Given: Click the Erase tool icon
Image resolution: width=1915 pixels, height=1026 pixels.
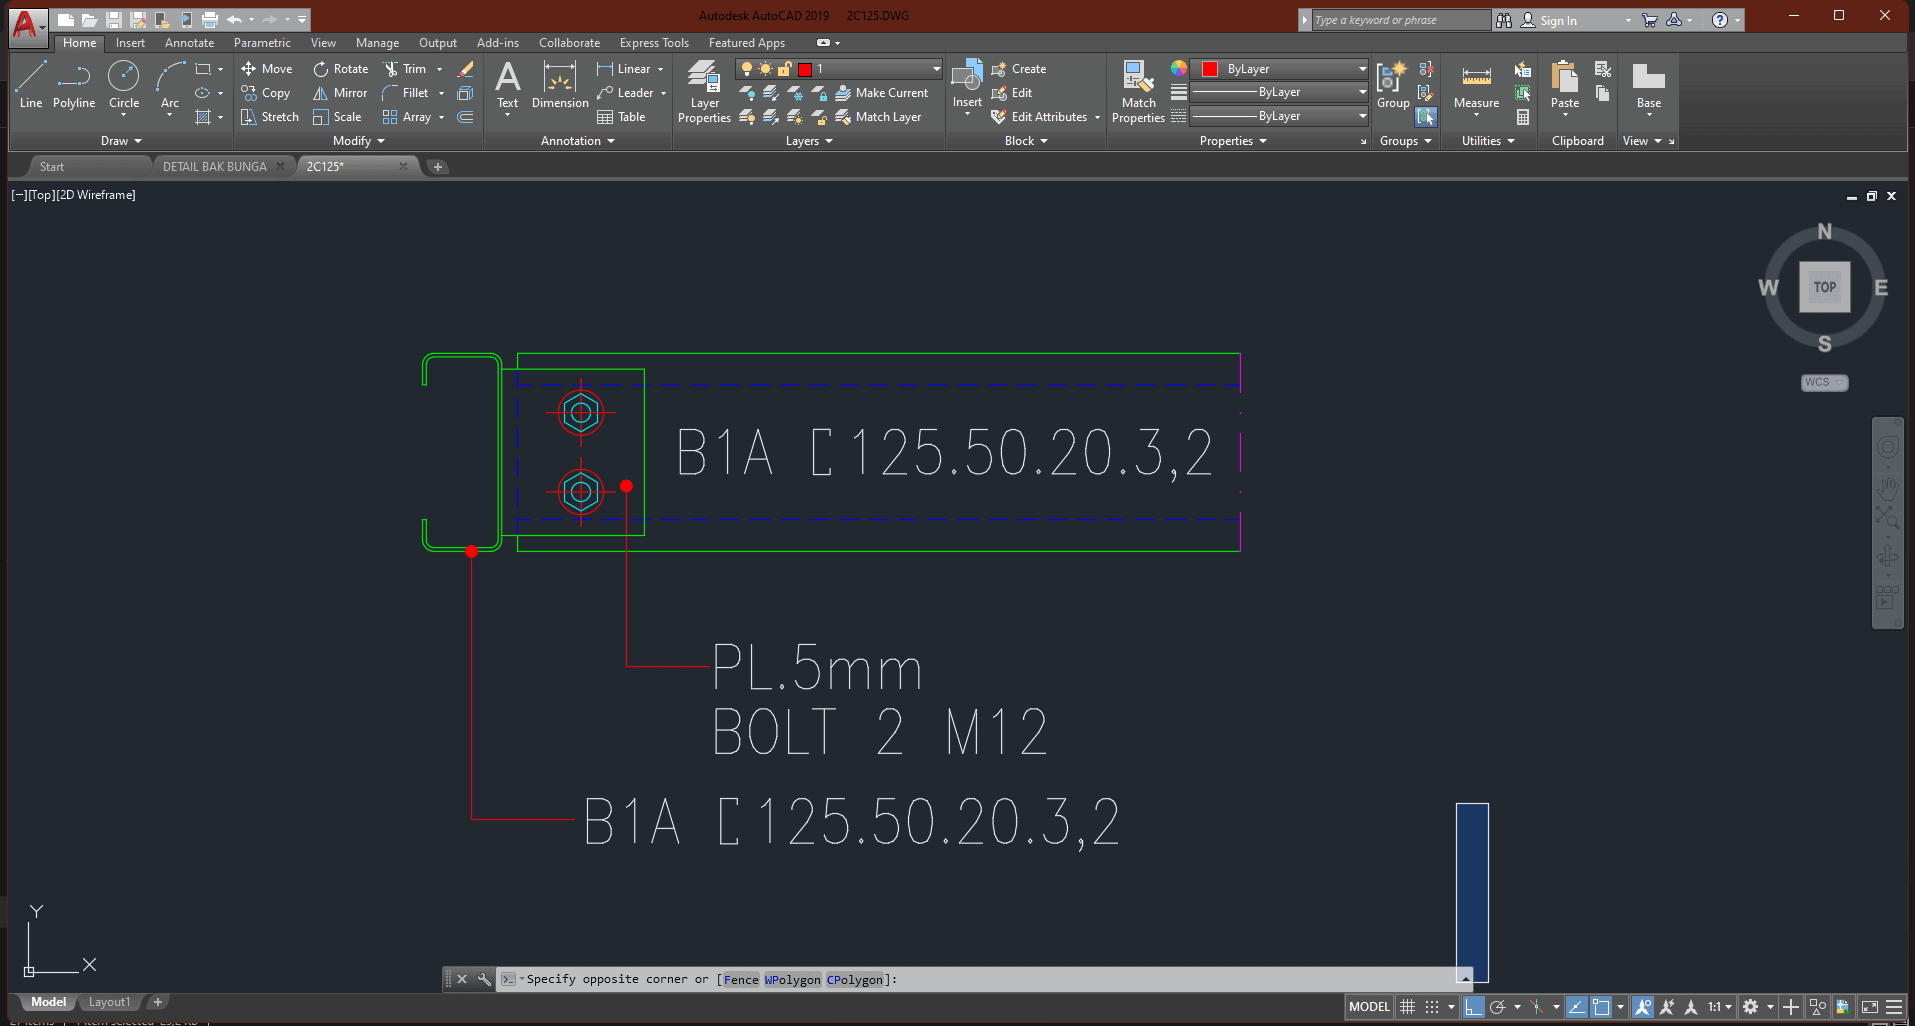Looking at the screenshot, I should (x=465, y=69).
